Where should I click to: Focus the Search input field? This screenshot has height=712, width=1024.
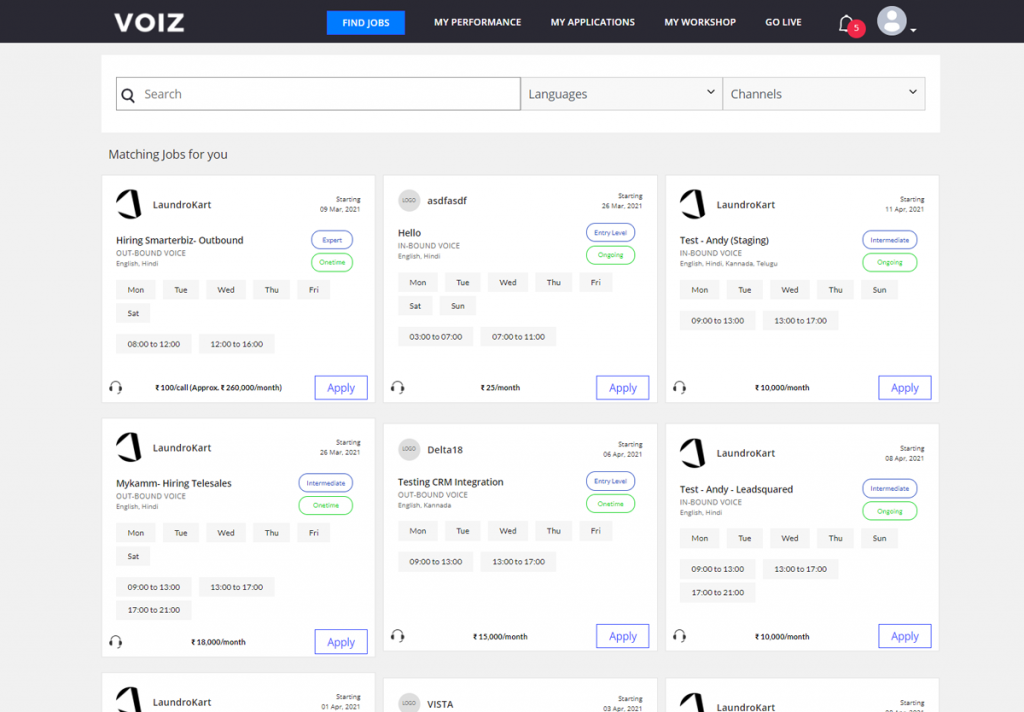319,93
